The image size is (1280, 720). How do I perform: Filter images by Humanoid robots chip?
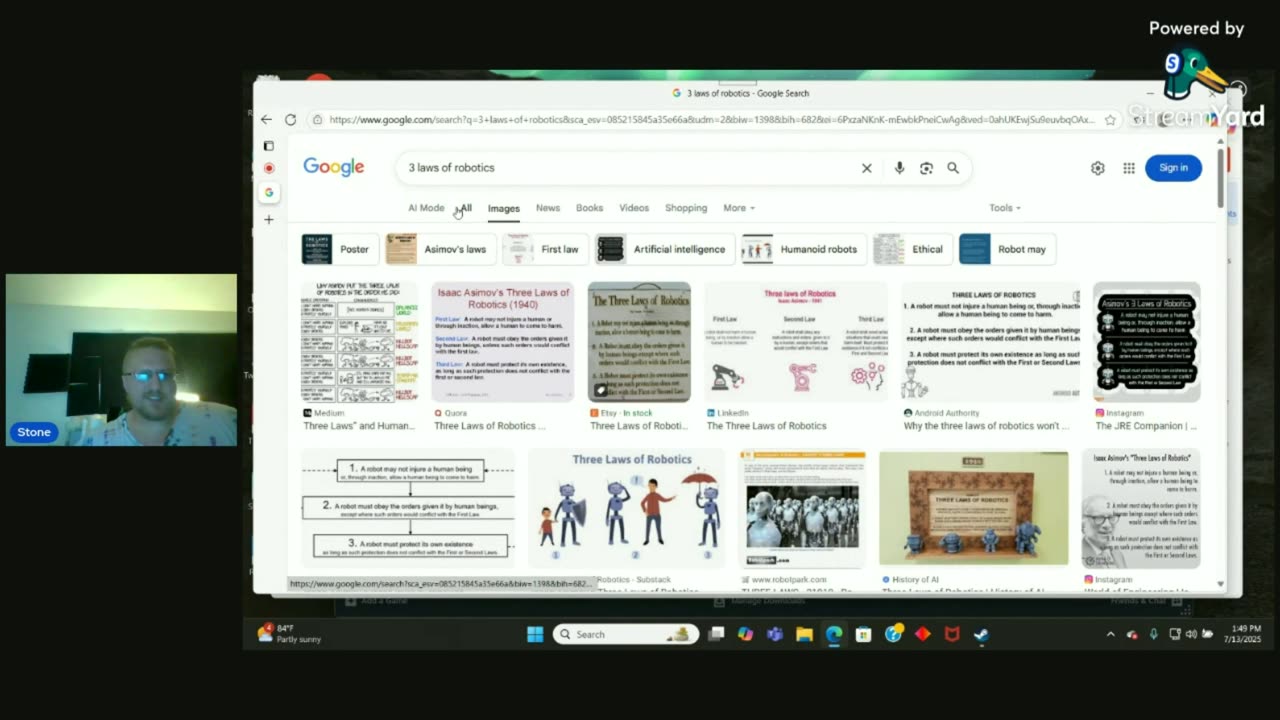tap(804, 249)
